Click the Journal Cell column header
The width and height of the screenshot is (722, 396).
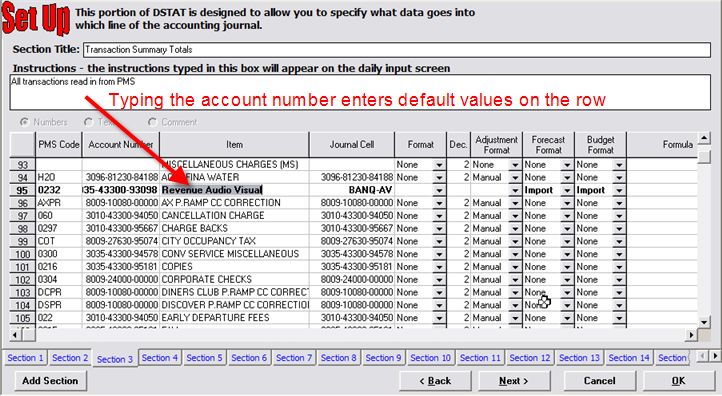[352, 145]
